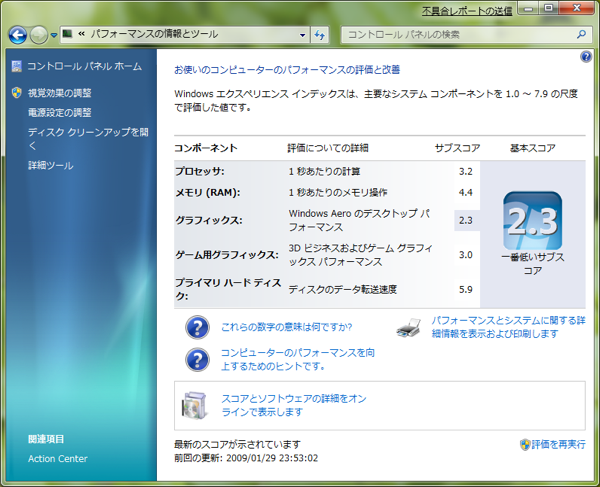The height and width of the screenshot is (487, 600).
Task: Open これらの数字の意味は何ですか? link
Action: pos(287,327)
